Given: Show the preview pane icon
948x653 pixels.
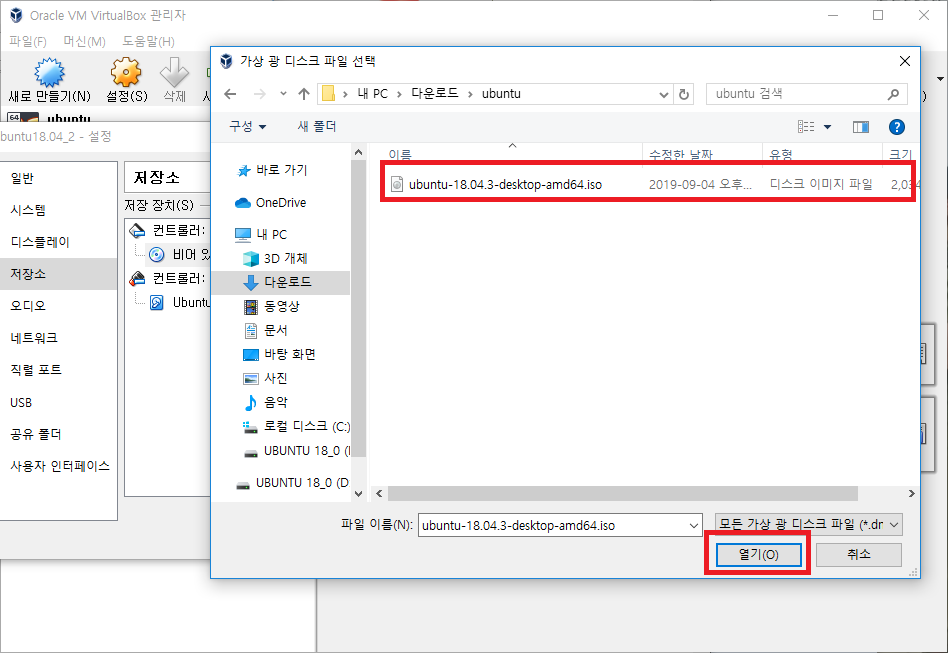Looking at the screenshot, I should [x=860, y=127].
